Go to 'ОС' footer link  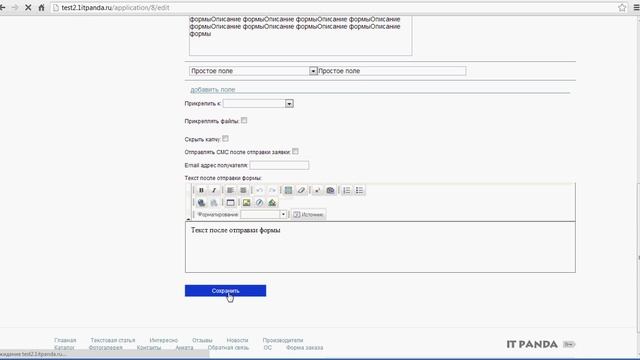point(267,348)
